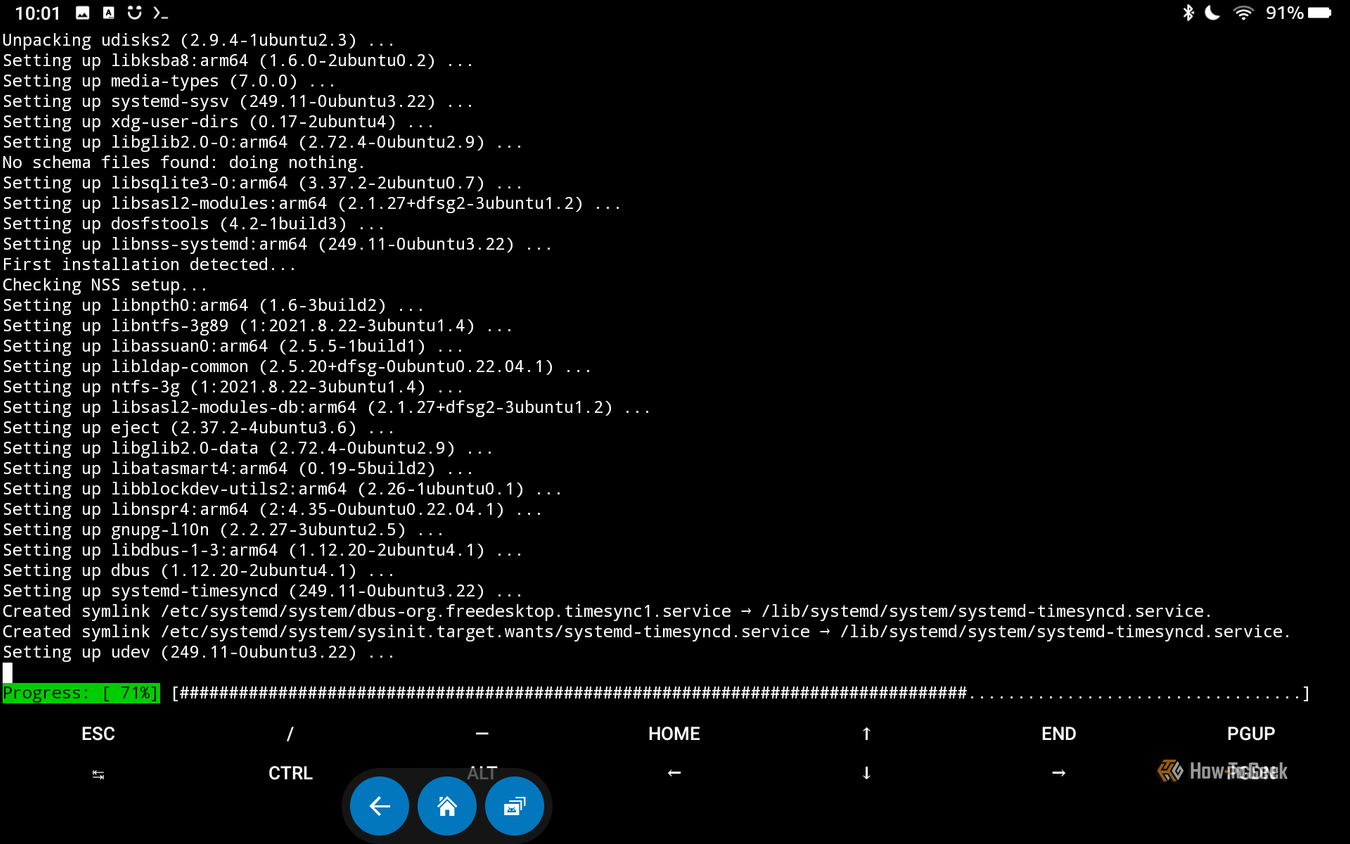1350x844 pixels.
Task: Tap the Tab key icon
Action: (x=98, y=774)
